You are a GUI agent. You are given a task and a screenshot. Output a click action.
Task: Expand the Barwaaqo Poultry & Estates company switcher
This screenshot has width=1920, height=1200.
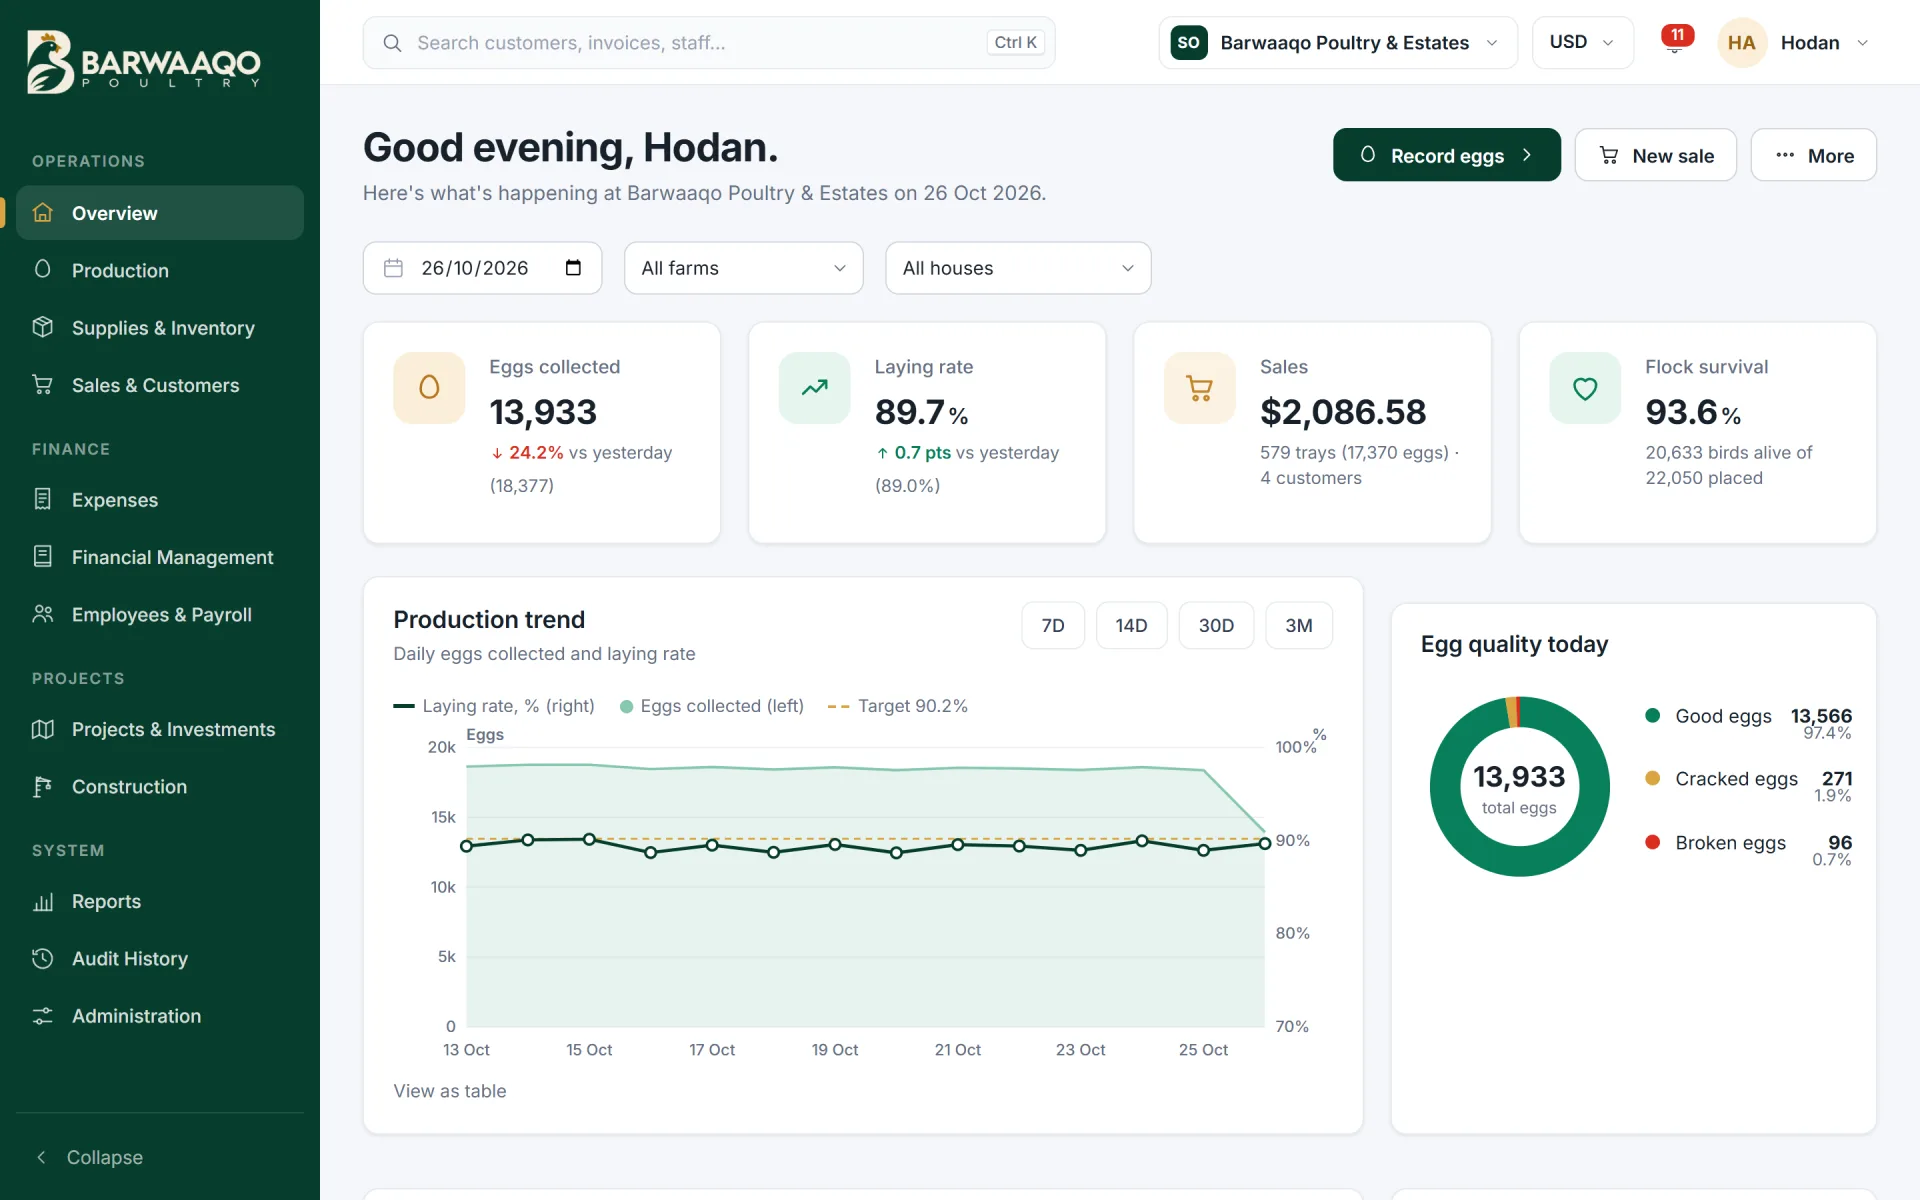click(1338, 43)
